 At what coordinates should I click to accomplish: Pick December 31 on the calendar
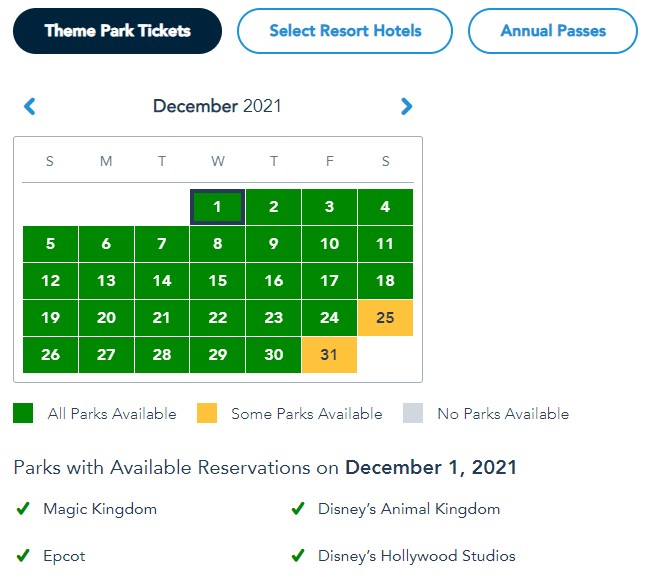click(x=329, y=355)
